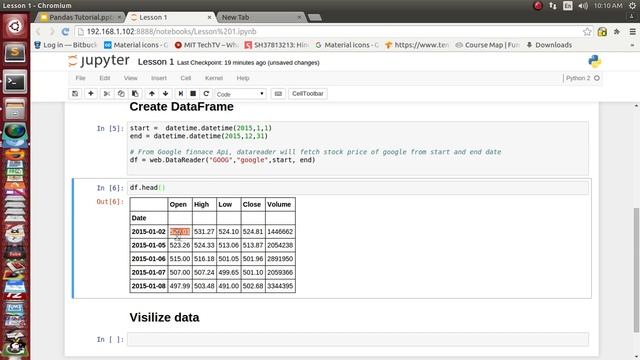Open the system volume indicator
Viewport: 640px width, 360px height.
(x=583, y=6)
